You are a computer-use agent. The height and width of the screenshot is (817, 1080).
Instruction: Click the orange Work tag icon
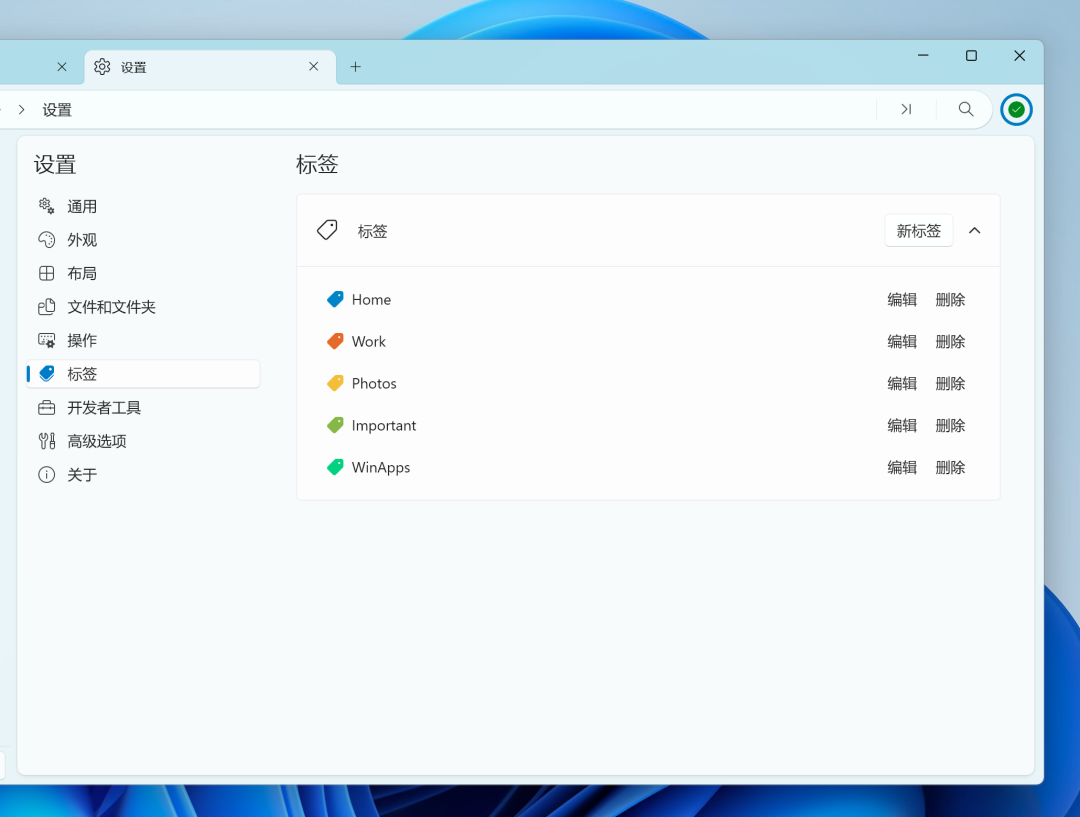335,341
